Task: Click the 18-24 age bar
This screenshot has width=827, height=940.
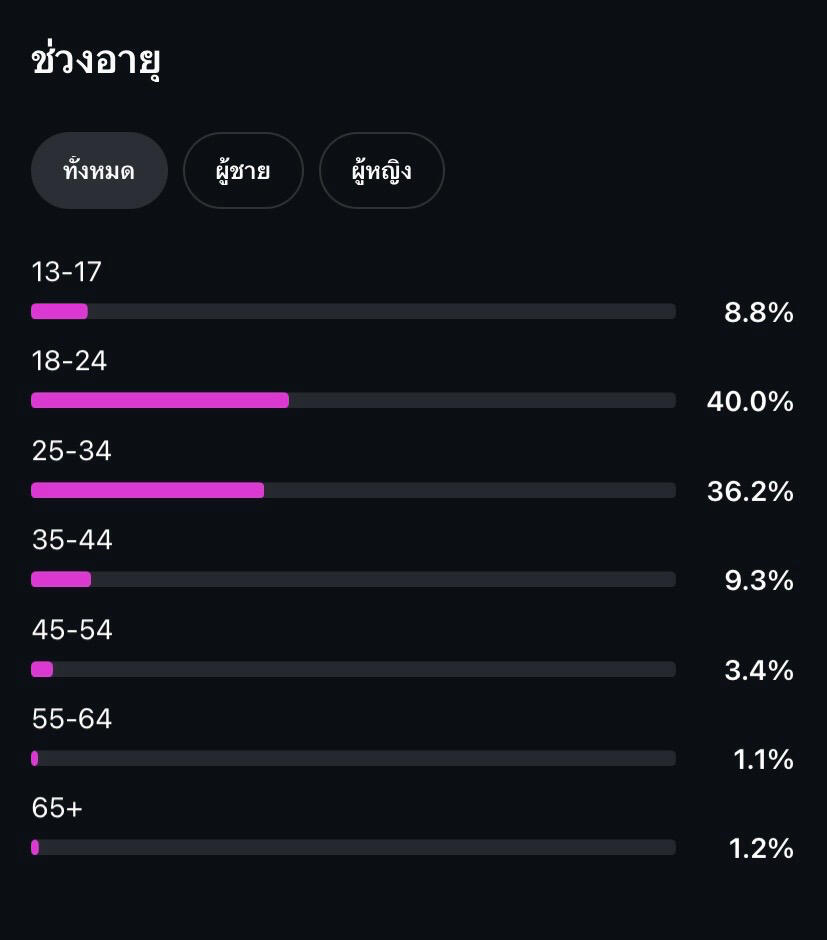Action: [x=353, y=400]
